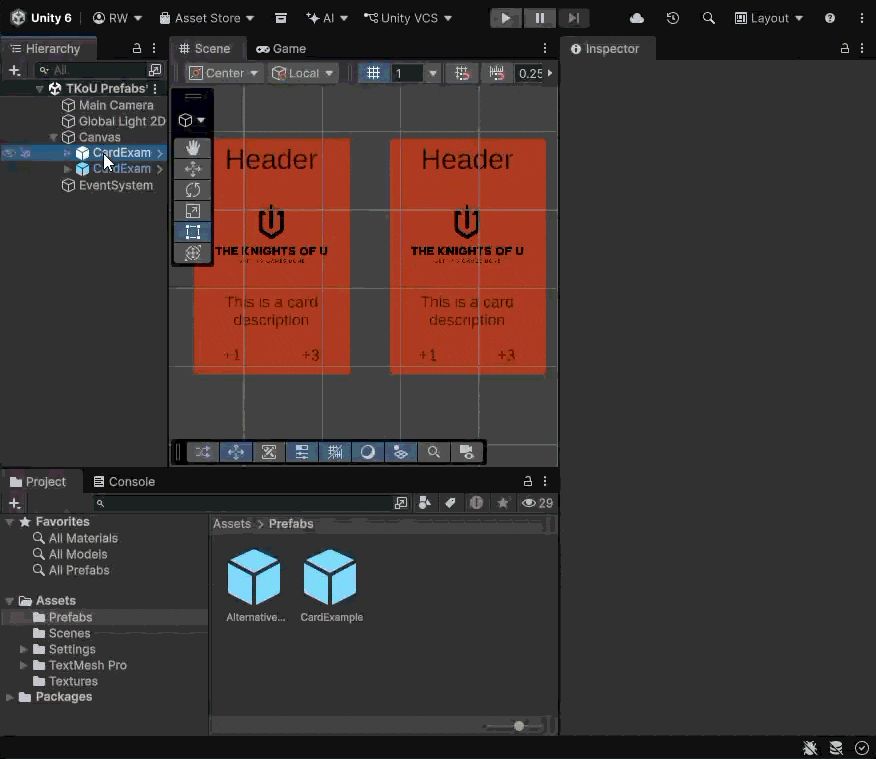Switch to the Console tab

(124, 481)
